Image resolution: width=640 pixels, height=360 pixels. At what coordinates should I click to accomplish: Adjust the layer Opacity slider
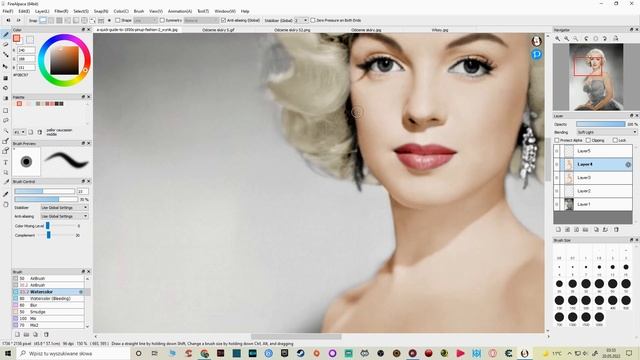(x=600, y=124)
